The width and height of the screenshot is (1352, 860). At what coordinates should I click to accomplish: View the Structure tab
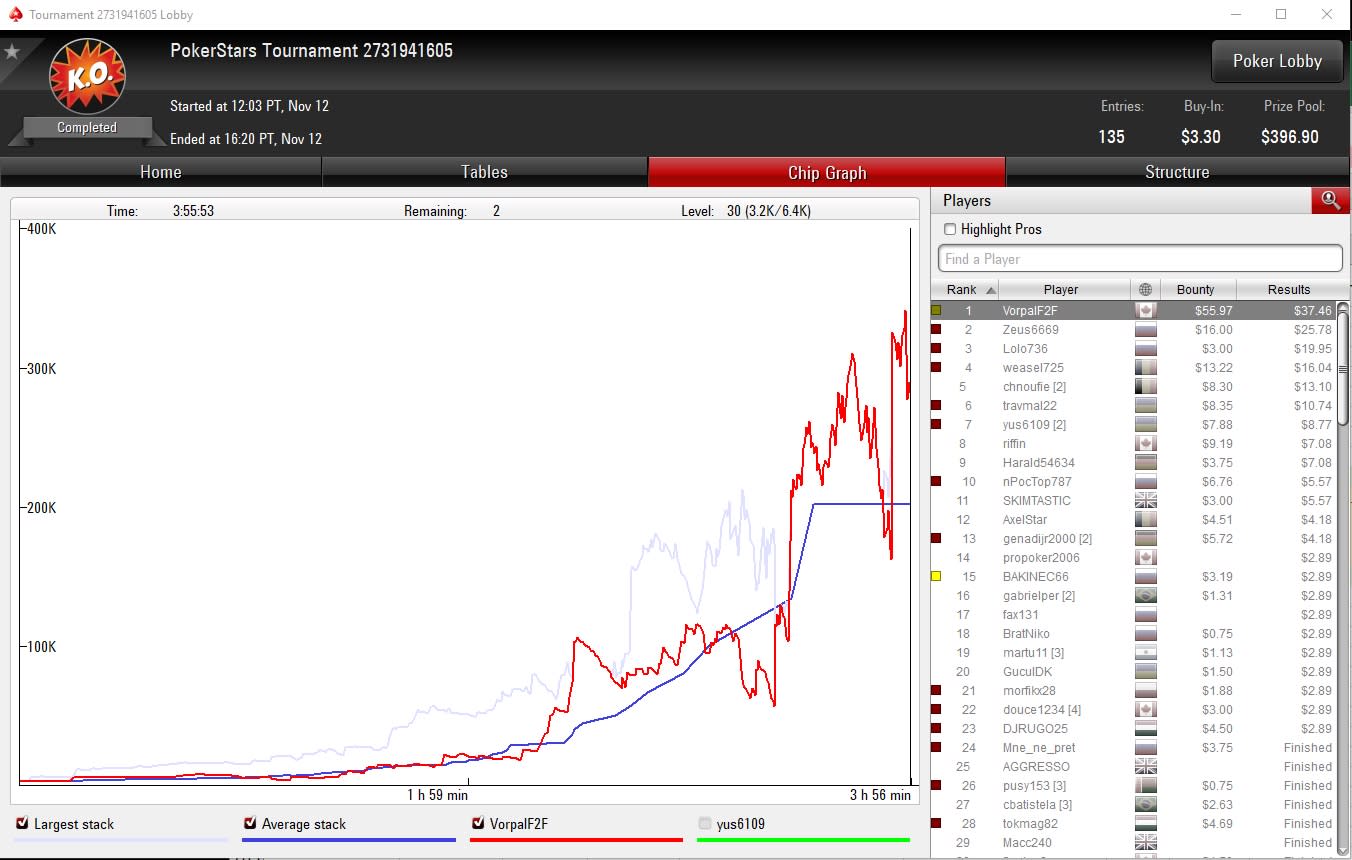(x=1177, y=172)
